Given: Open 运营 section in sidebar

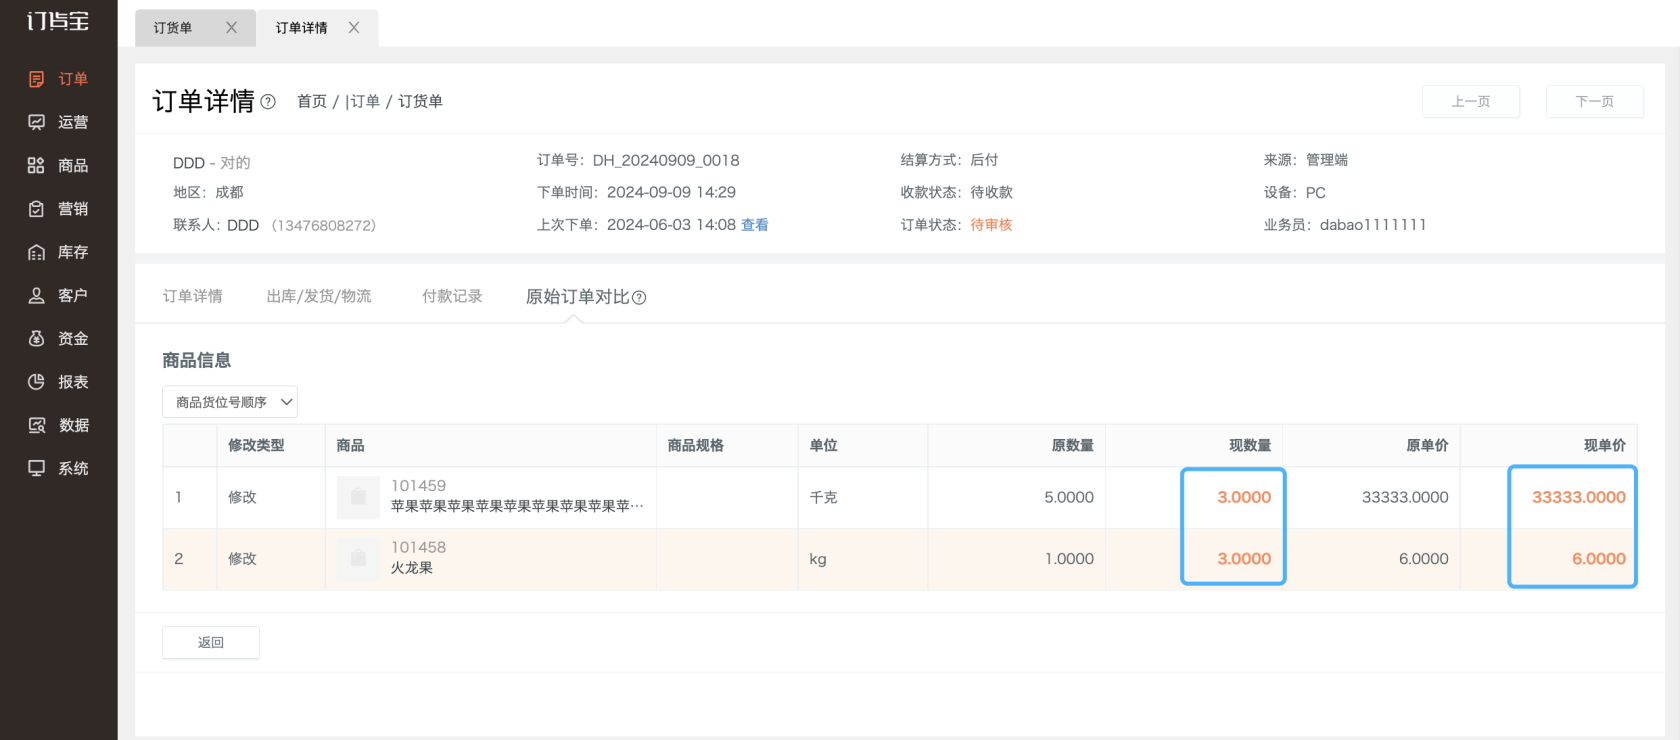Looking at the screenshot, I should [37, 122].
